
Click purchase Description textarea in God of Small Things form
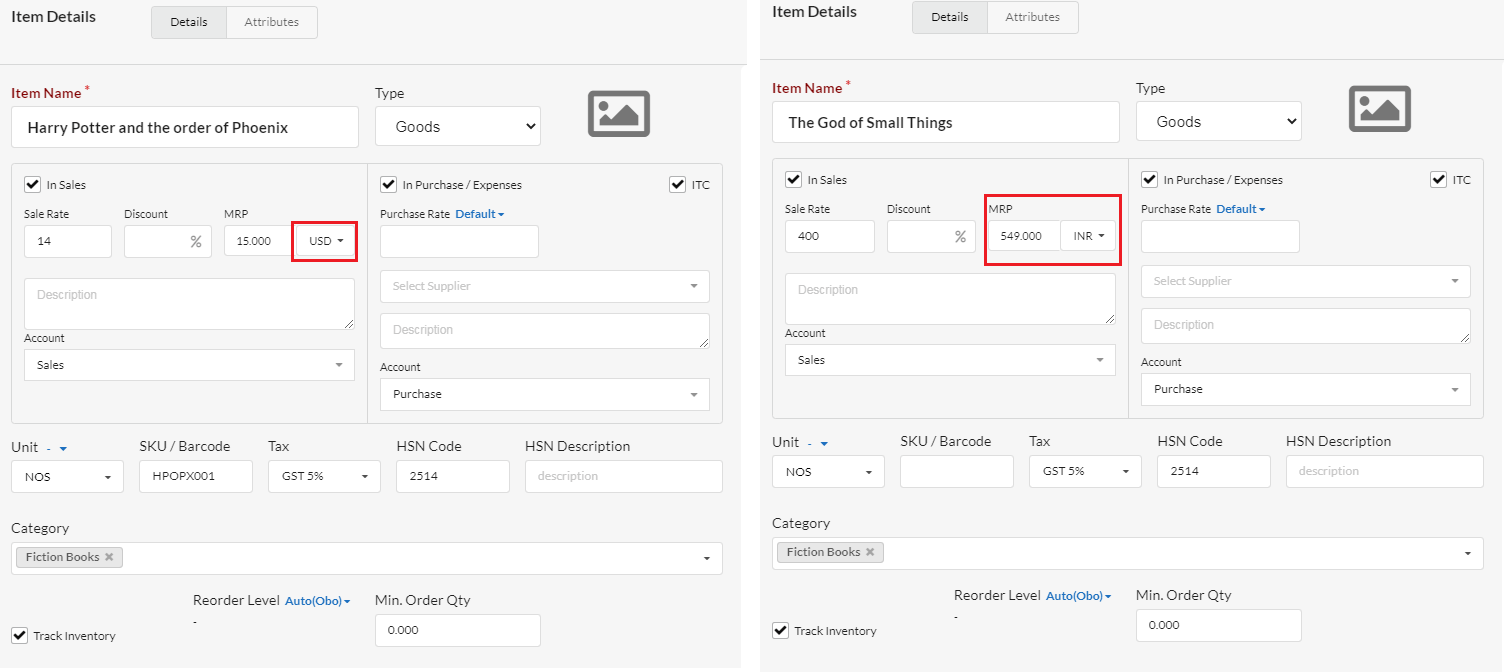(x=1306, y=326)
